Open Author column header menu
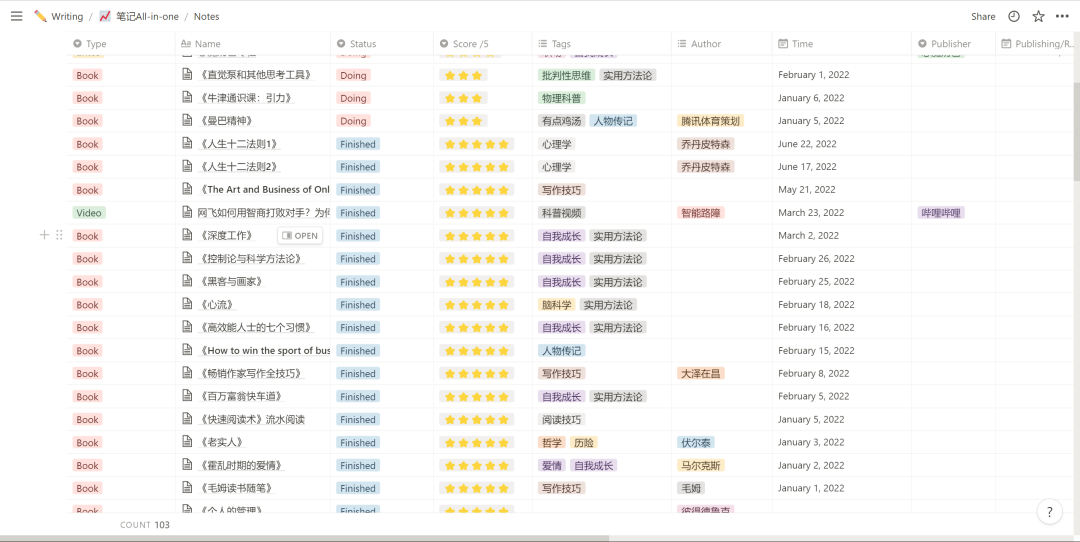 tap(722, 43)
